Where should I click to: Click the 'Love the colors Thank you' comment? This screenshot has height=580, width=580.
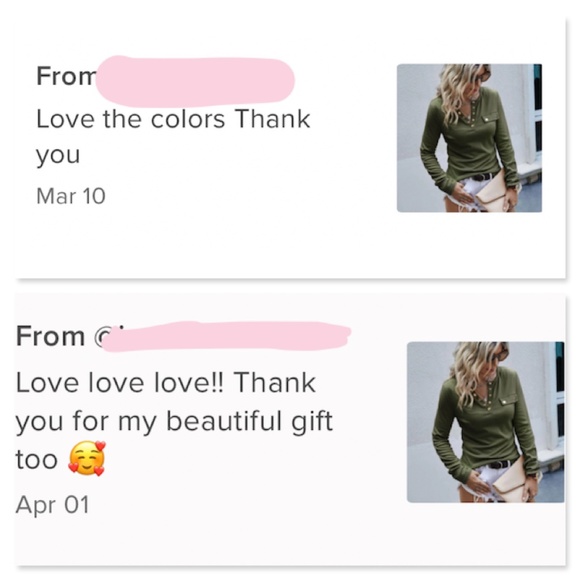(x=173, y=137)
